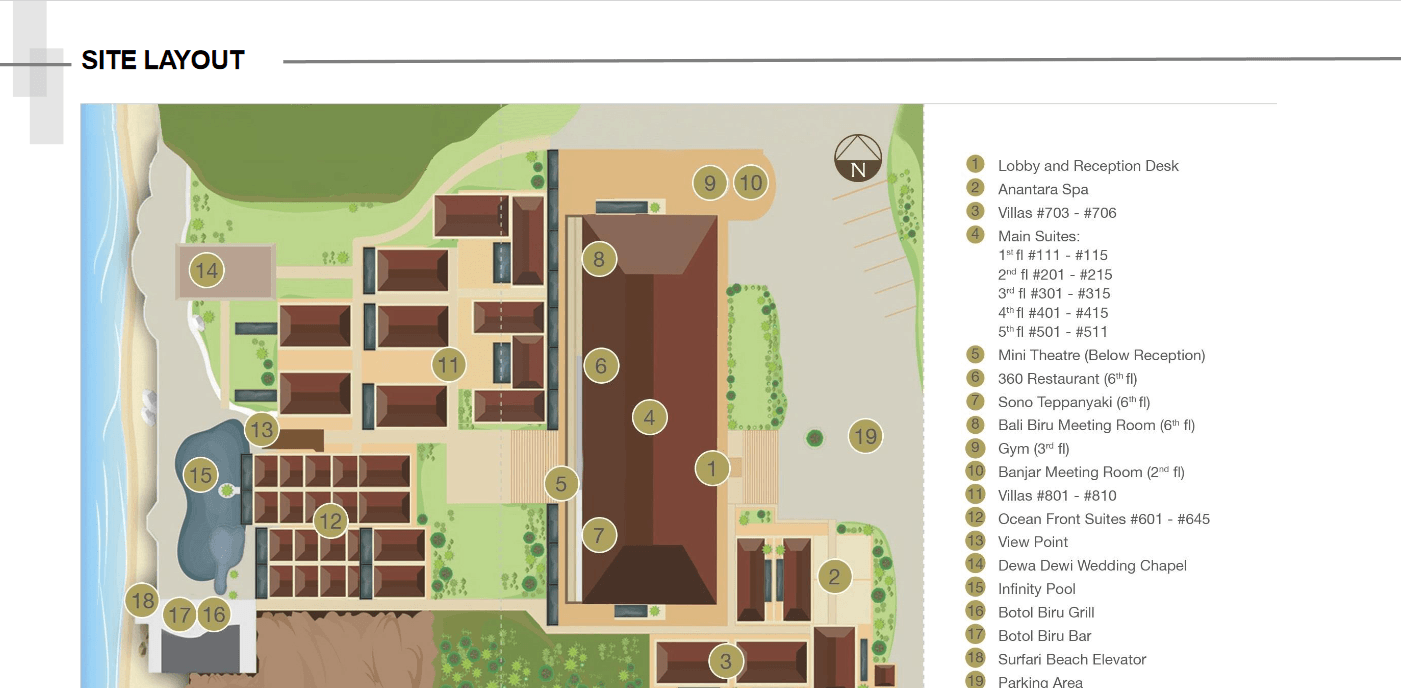1401x688 pixels.
Task: Select map marker 18 near the beach
Action: 143,601
